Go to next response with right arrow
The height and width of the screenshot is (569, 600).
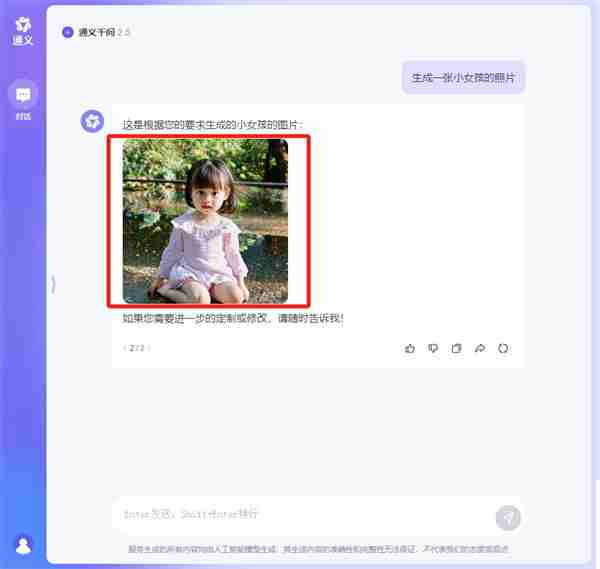[148, 348]
